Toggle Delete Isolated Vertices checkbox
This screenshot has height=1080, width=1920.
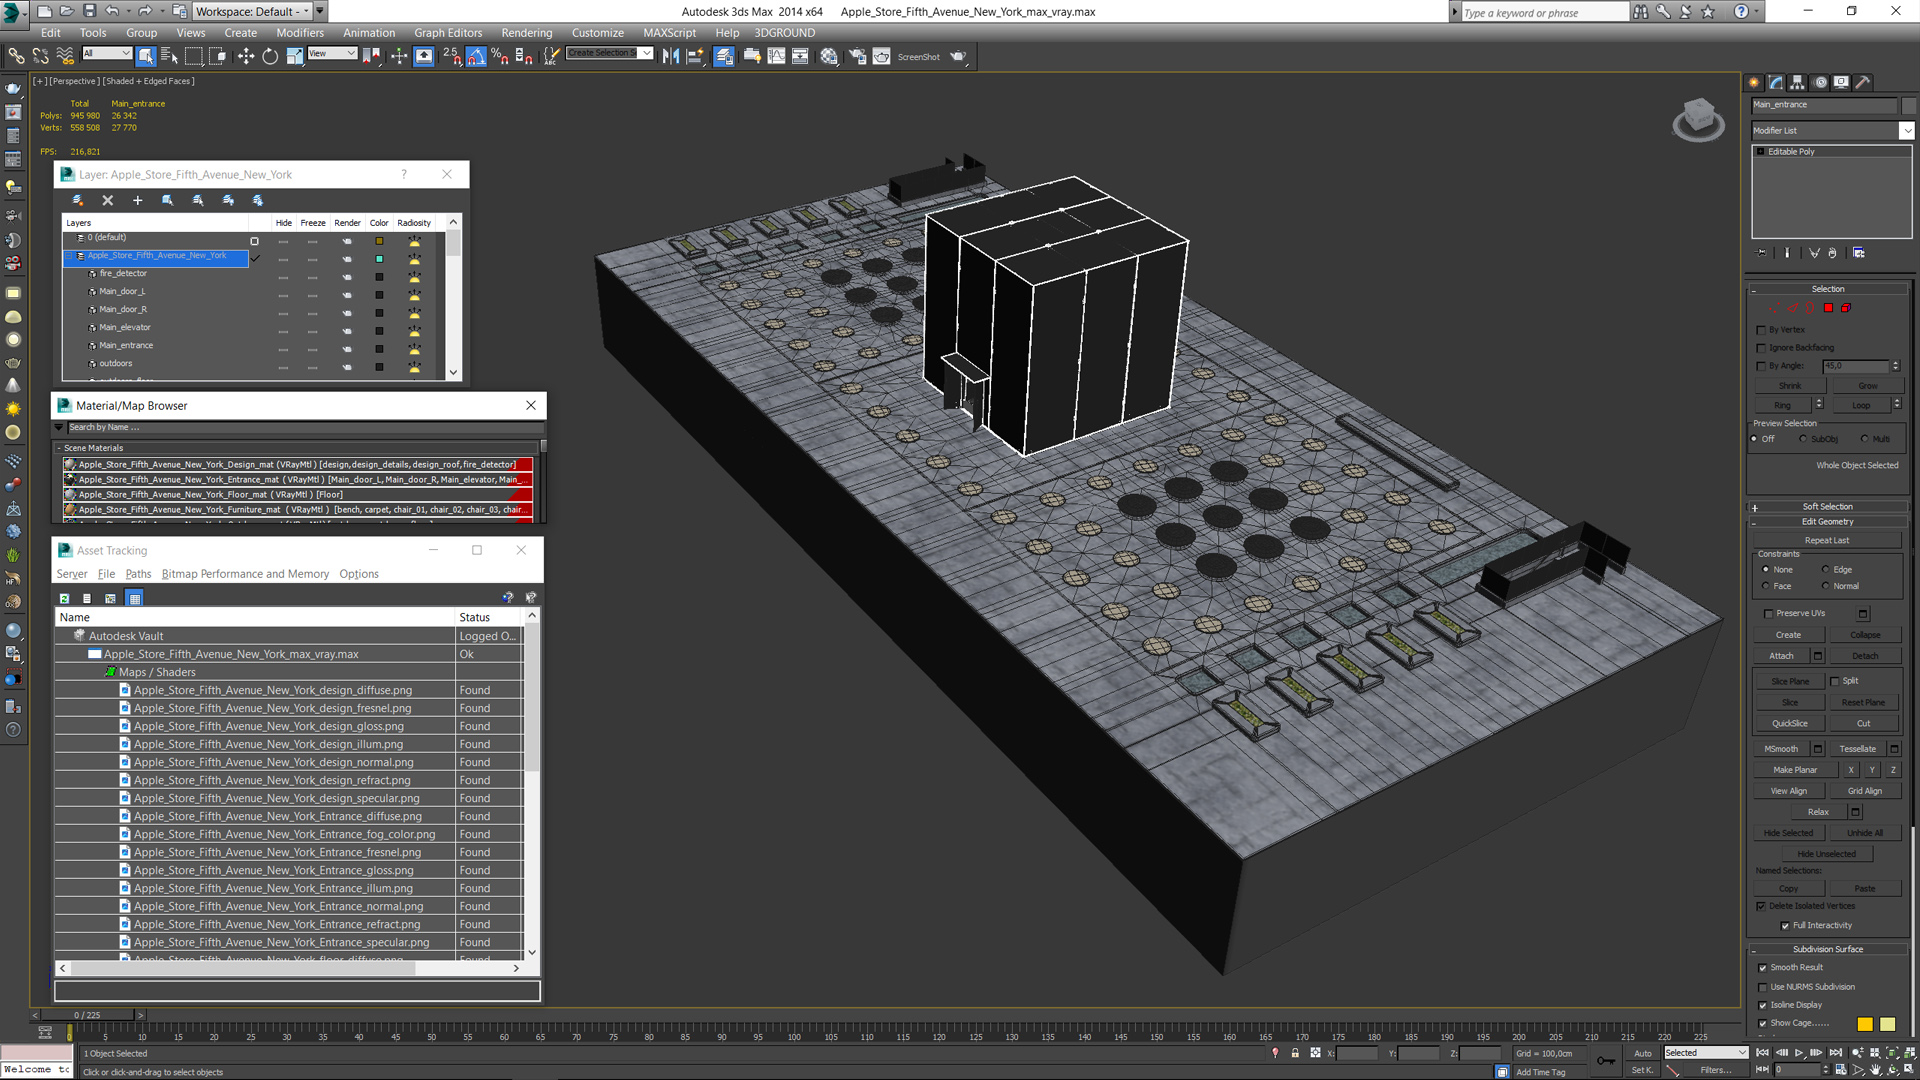pos(1761,907)
